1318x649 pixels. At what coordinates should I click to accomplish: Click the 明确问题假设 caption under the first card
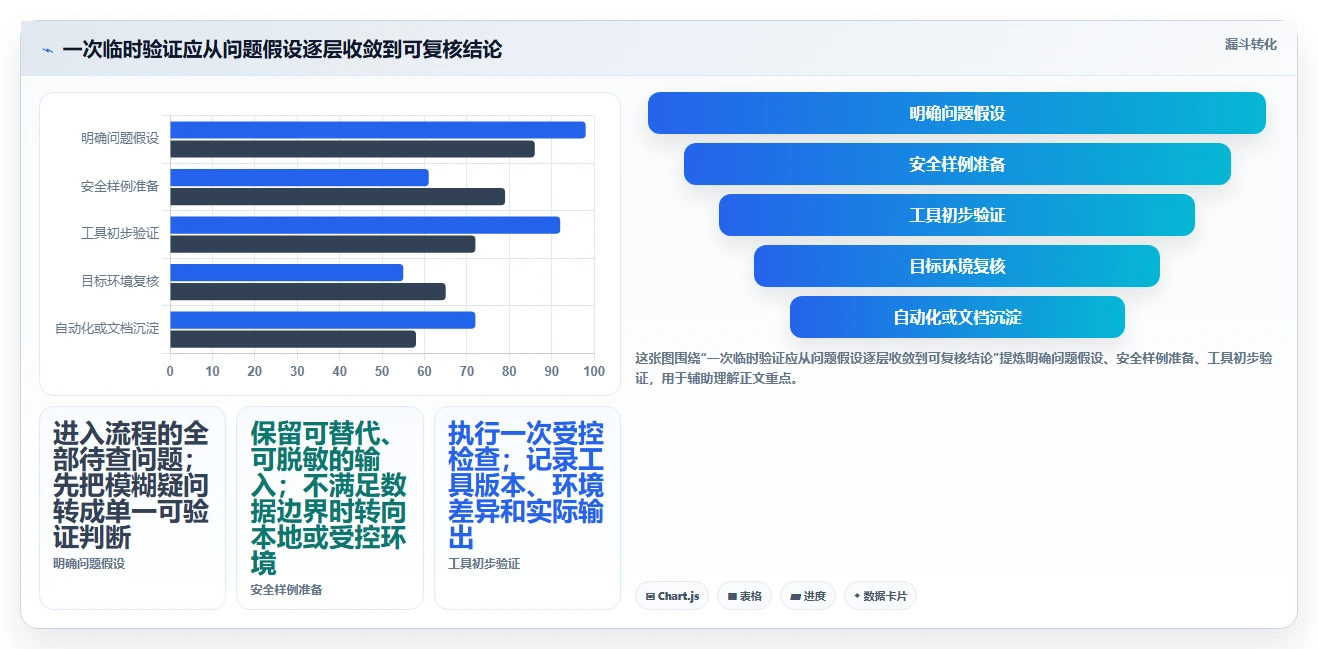pyautogui.click(x=89, y=564)
